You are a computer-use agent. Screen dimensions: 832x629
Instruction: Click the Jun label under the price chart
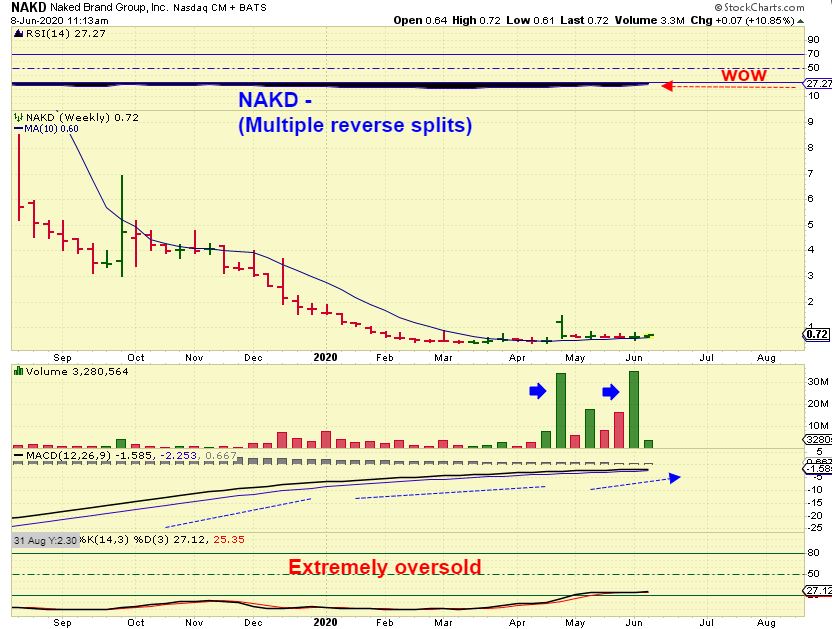click(634, 358)
